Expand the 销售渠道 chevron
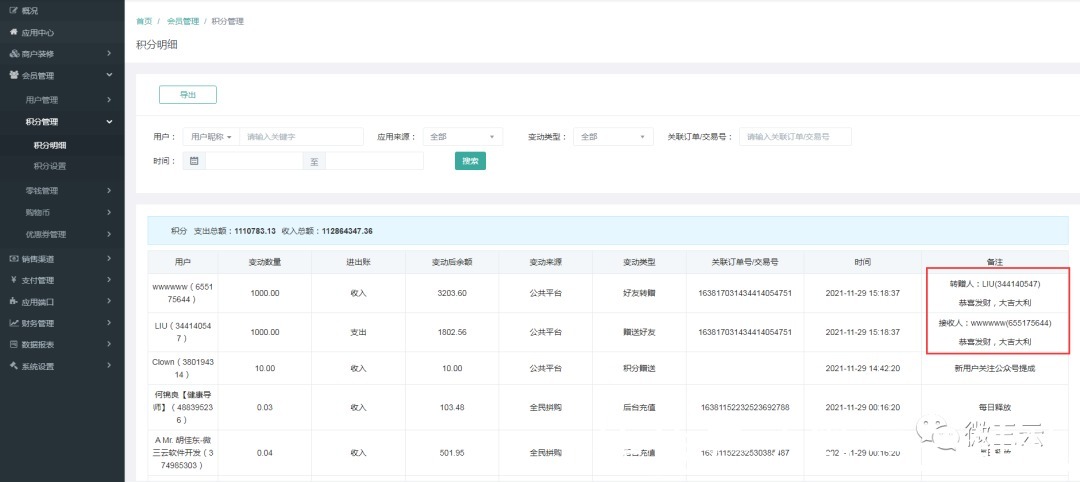This screenshot has height=482, width=1080. (x=109, y=259)
